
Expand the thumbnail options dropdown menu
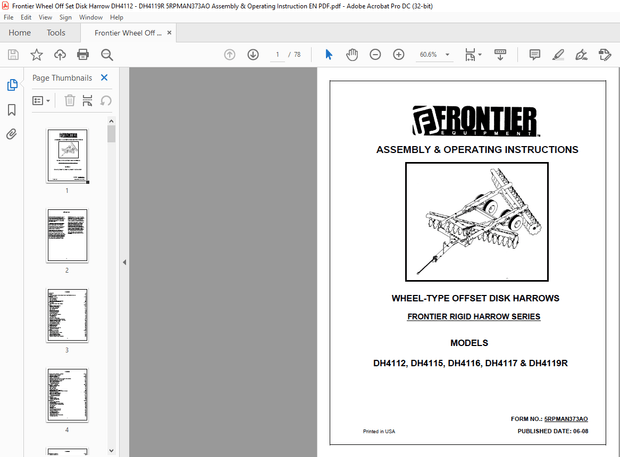(41, 100)
